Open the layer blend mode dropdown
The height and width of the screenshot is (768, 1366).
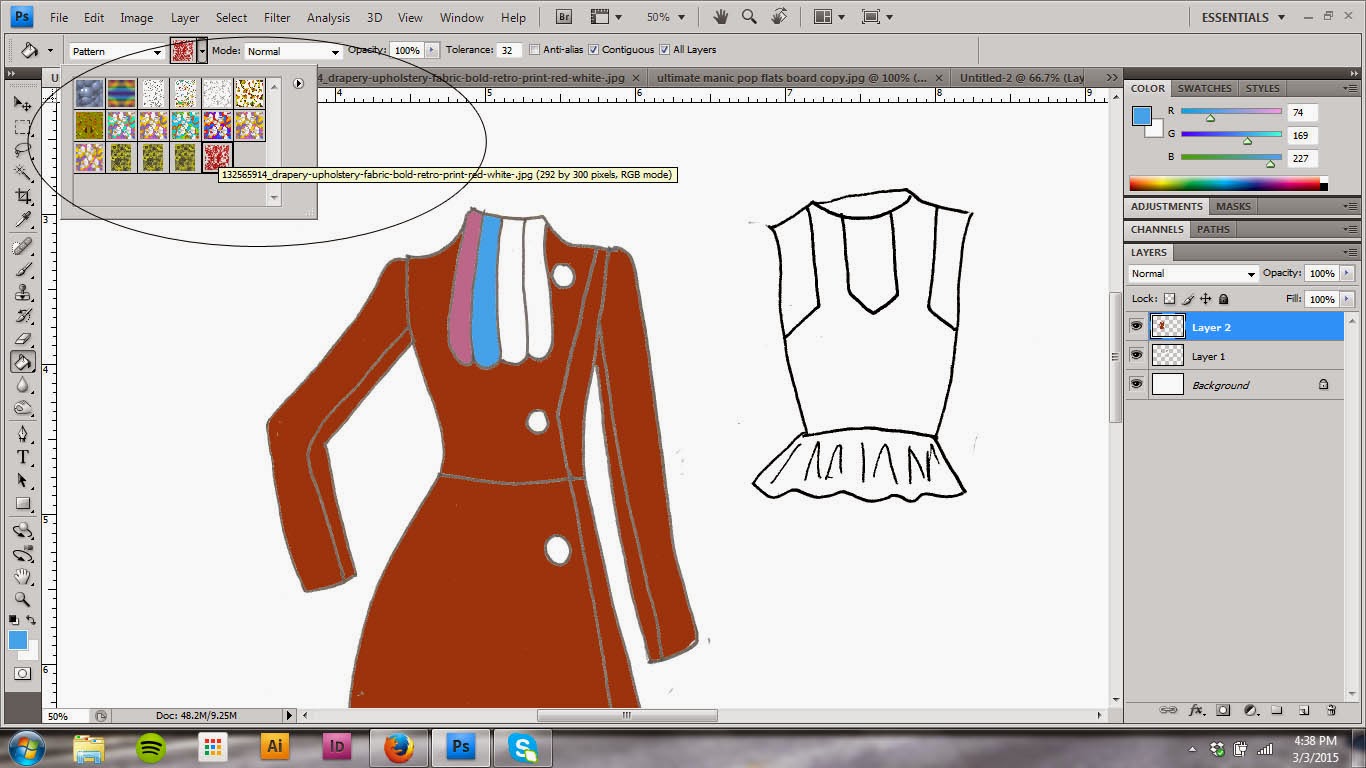(1192, 274)
